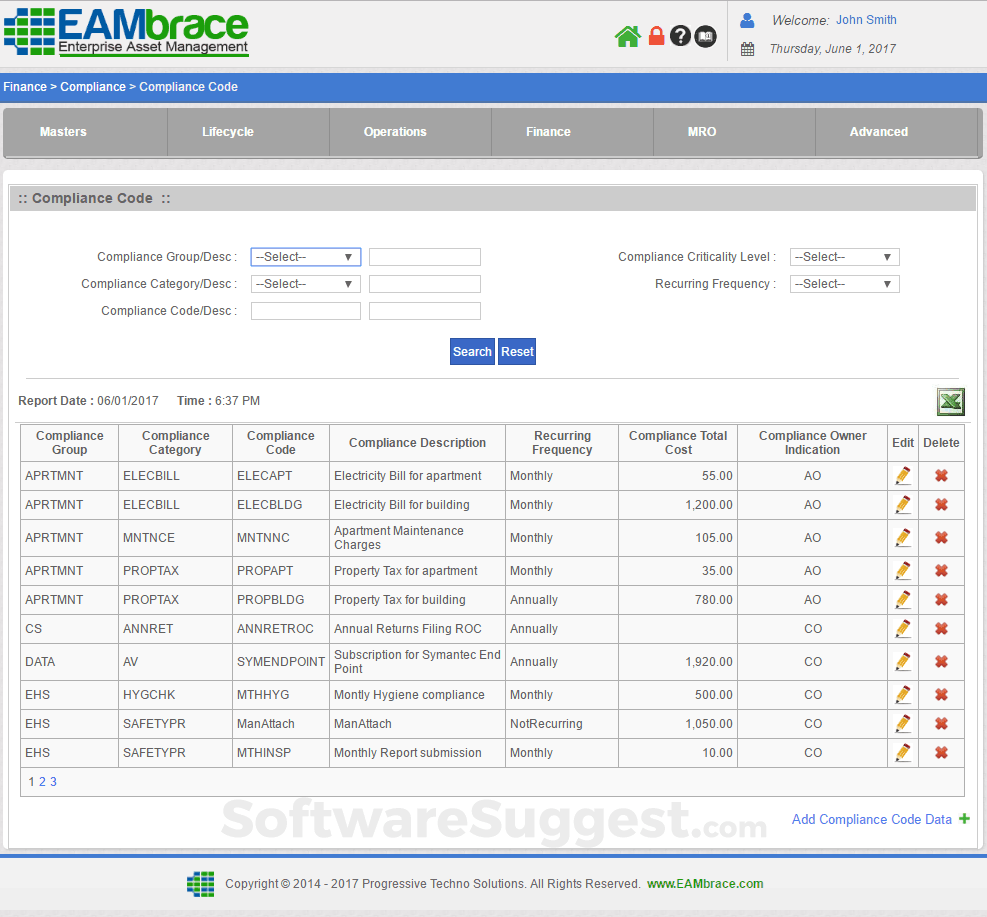Open the Compliance Group/Desc dropdown
The image size is (987, 917).
click(305, 257)
